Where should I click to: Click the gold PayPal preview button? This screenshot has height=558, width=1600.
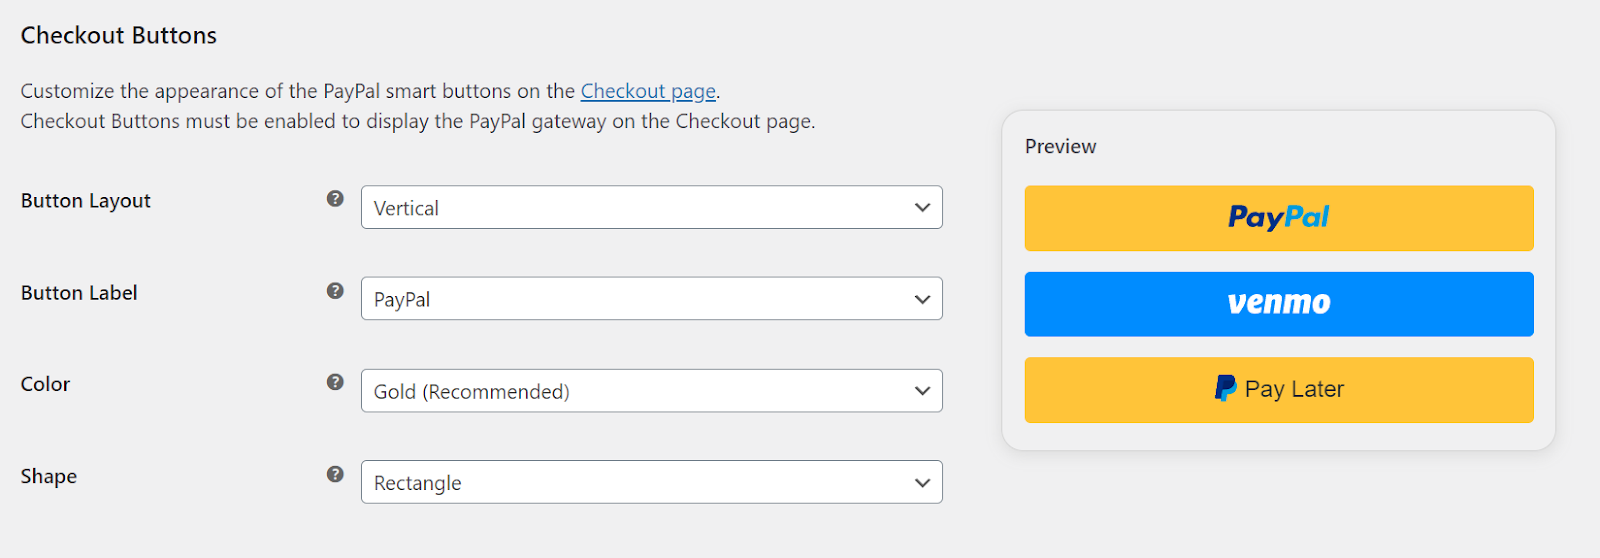click(1279, 218)
